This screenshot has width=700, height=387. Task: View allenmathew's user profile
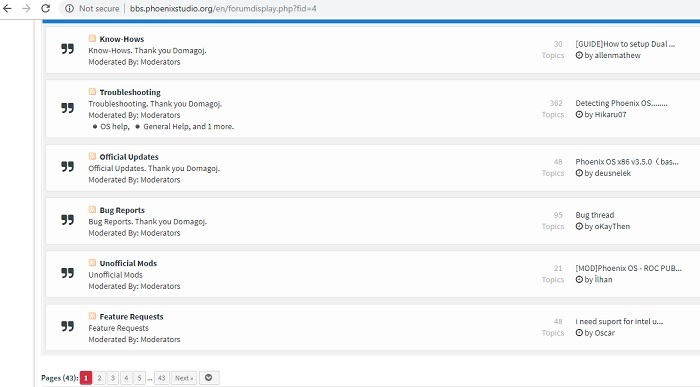pyautogui.click(x=617, y=55)
